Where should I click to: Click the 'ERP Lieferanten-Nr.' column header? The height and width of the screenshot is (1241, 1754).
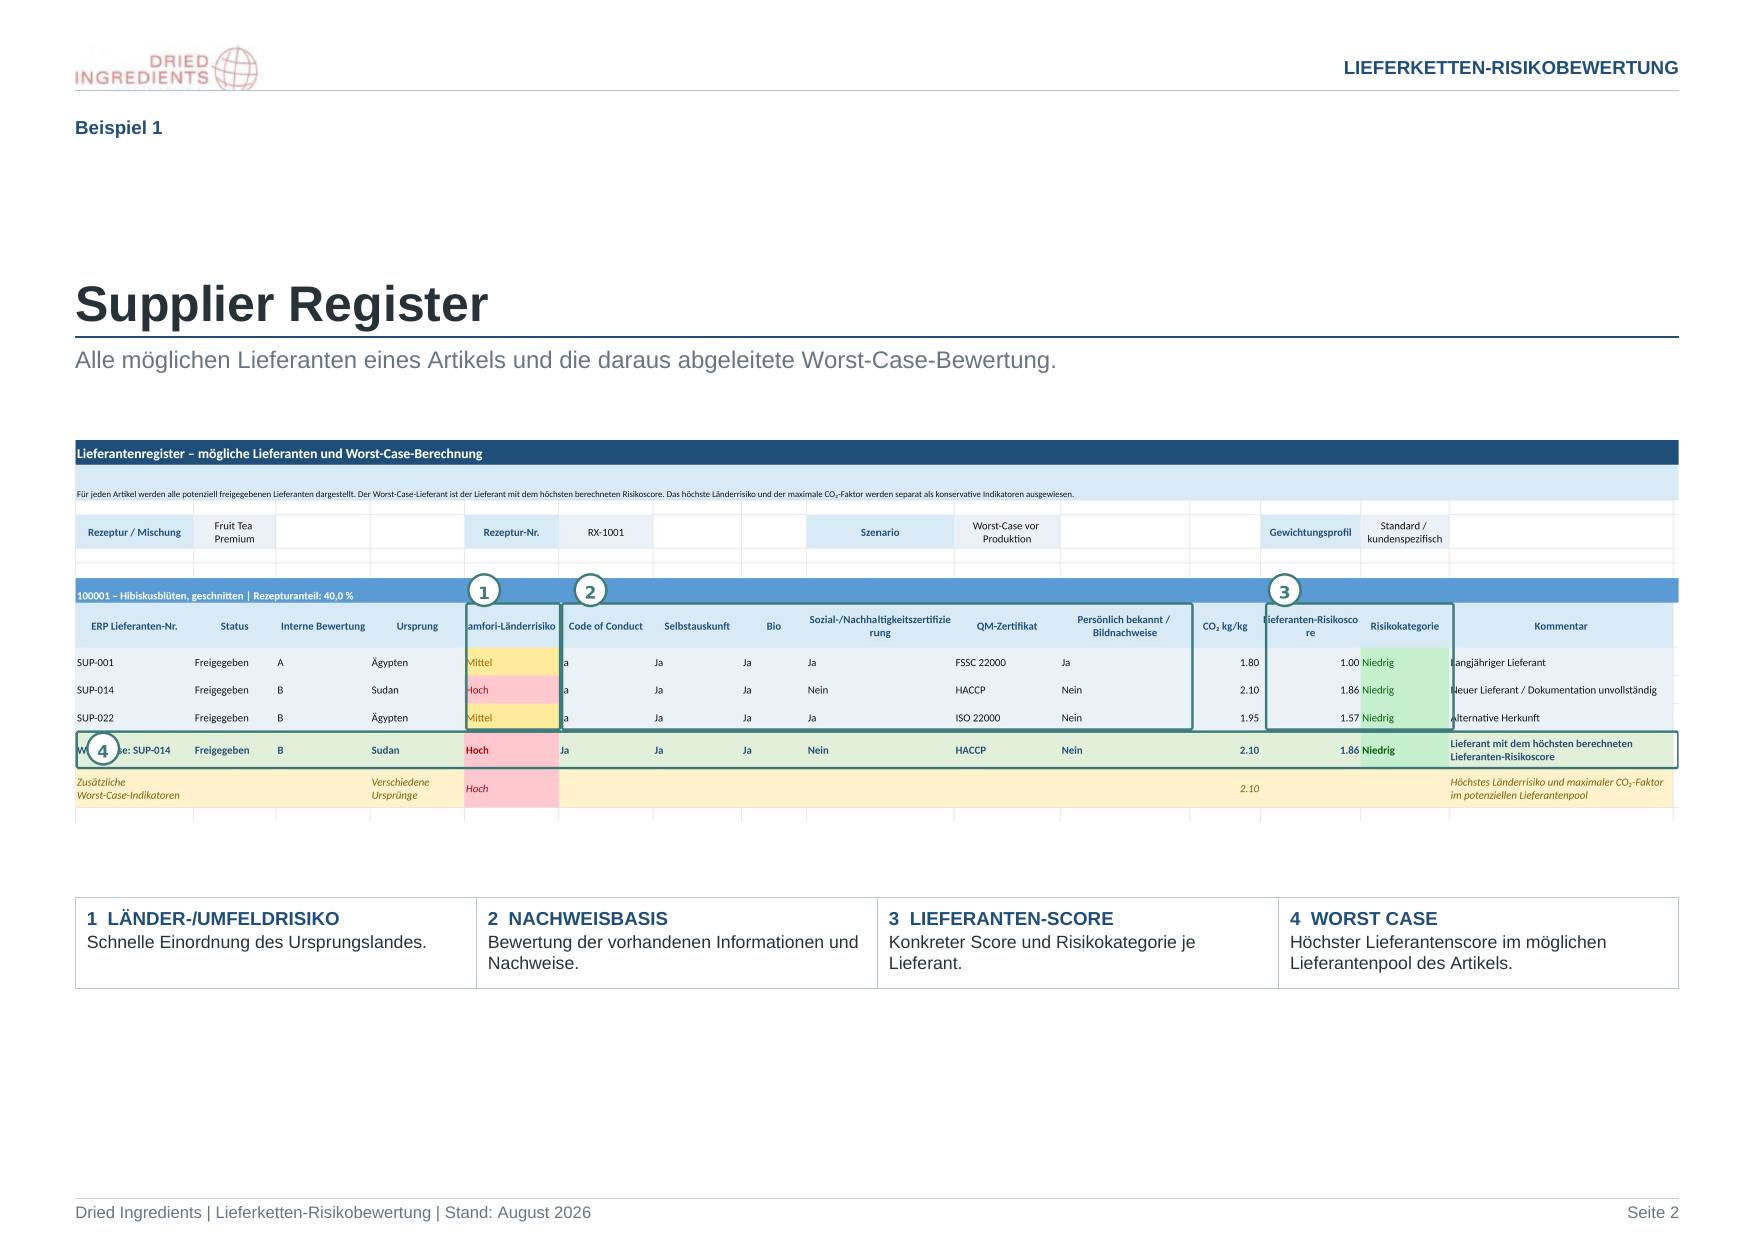pyautogui.click(x=134, y=626)
